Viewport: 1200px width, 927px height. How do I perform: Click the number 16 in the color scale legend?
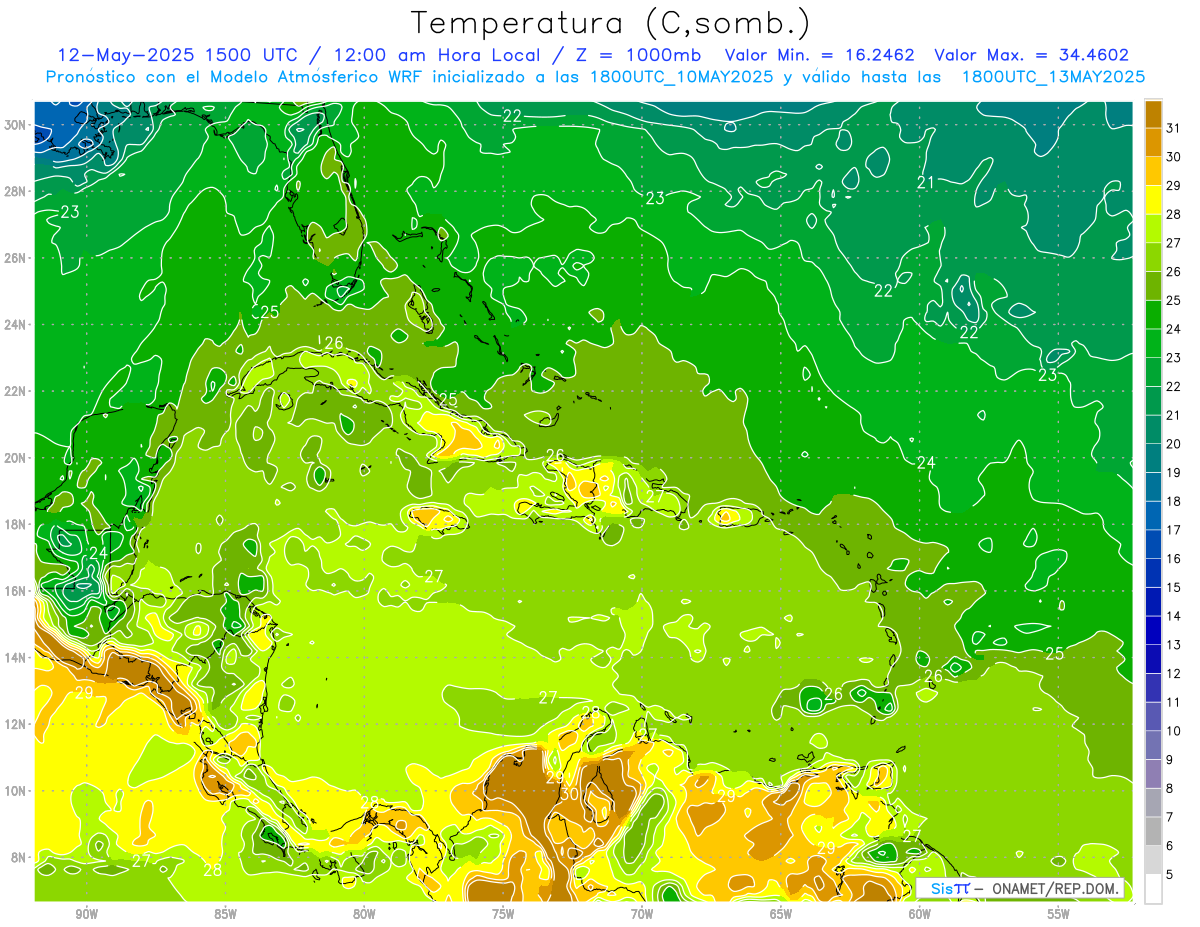pyautogui.click(x=1174, y=559)
